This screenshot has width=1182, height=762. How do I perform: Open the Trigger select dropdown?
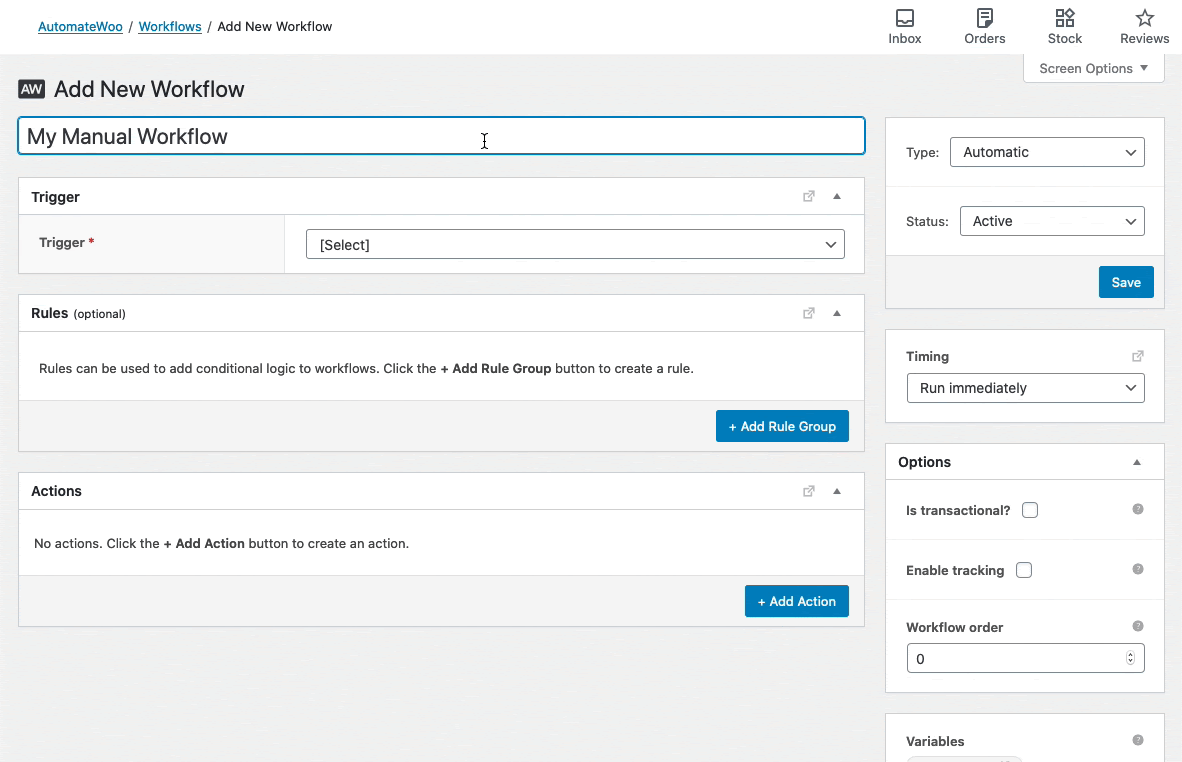tap(575, 244)
